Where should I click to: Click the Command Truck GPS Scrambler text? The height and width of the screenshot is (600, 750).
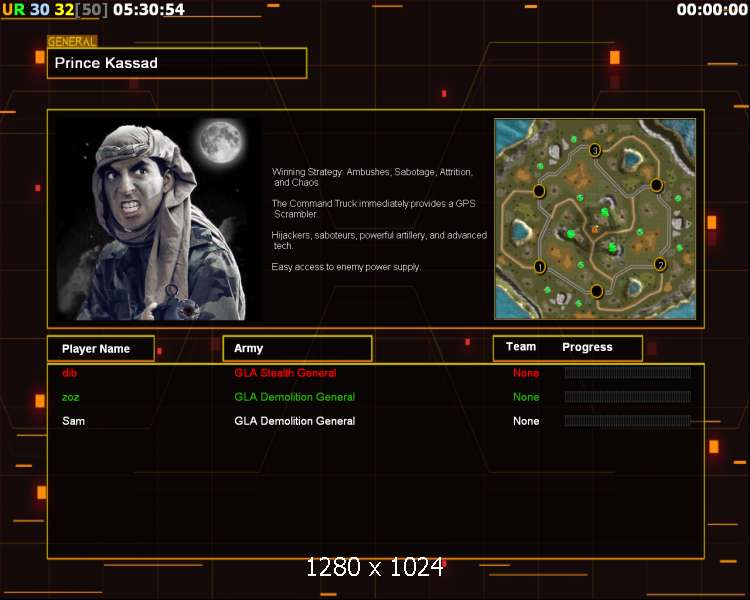374,209
